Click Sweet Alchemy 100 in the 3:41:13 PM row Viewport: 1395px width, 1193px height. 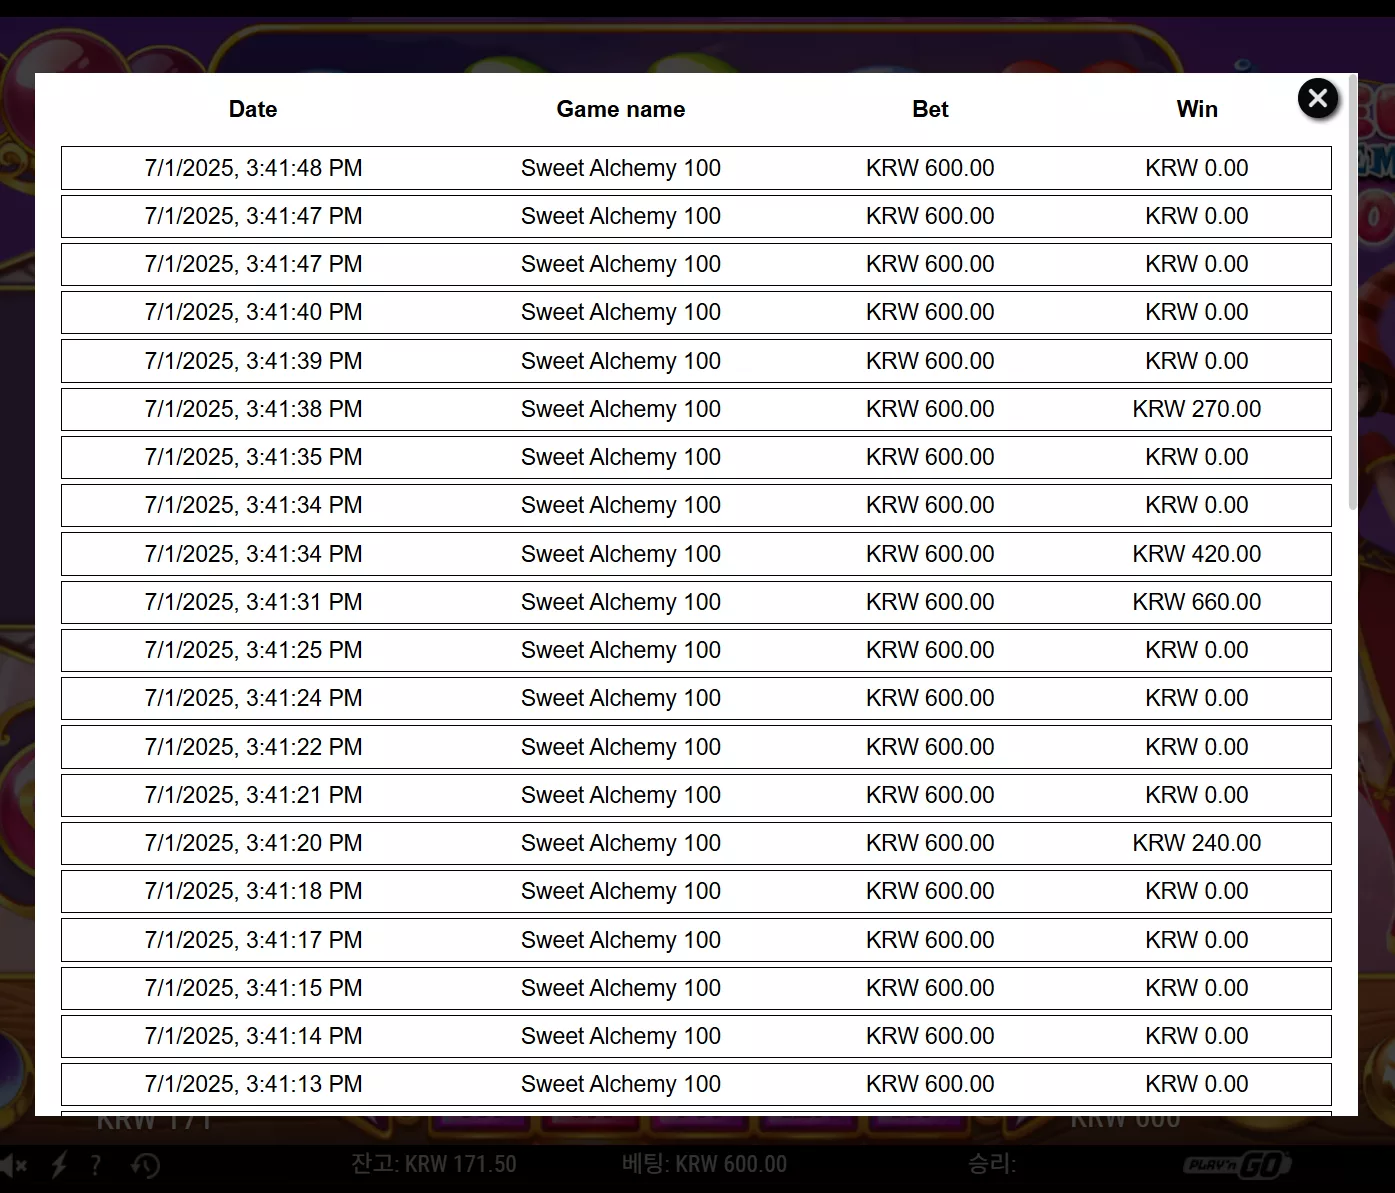(x=621, y=1084)
